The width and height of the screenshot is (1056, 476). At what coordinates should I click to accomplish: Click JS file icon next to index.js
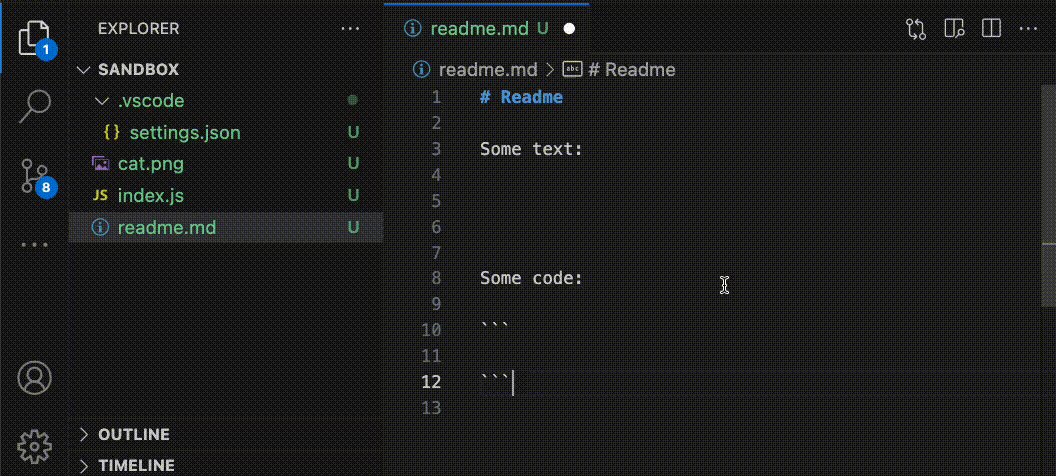point(100,196)
